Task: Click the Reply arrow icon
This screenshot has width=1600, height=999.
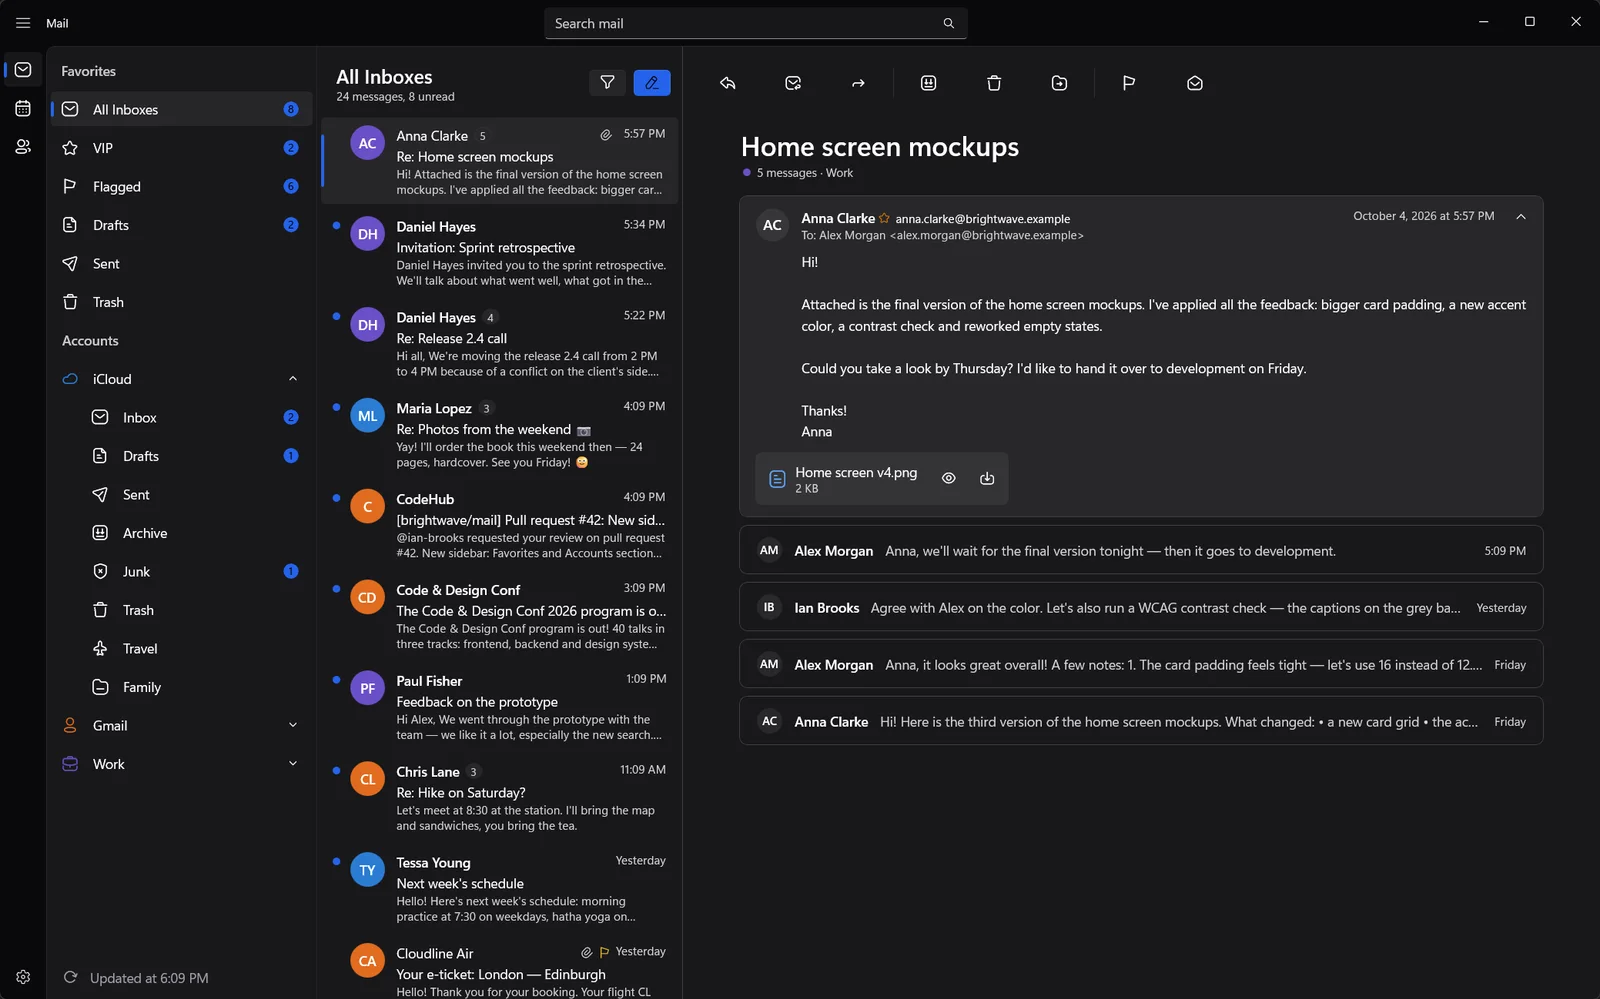Action: coord(728,83)
